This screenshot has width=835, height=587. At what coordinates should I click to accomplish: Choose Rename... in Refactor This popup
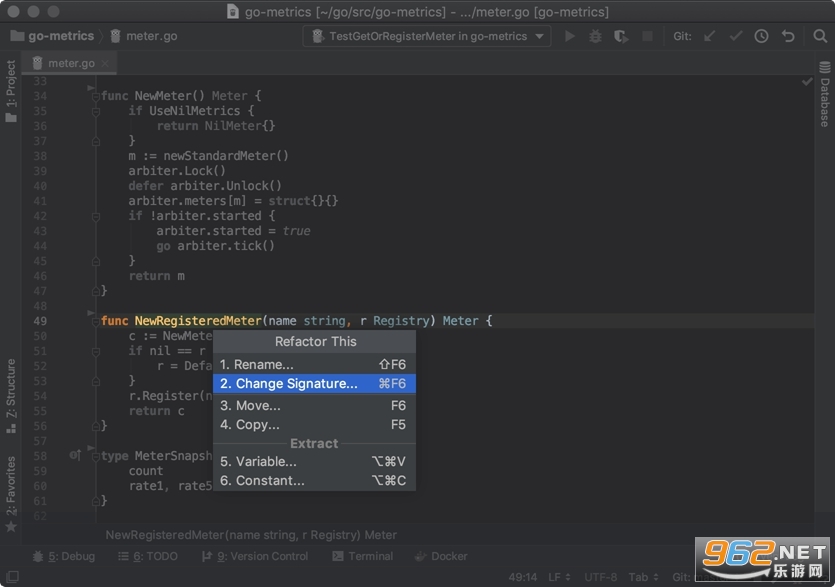314,364
